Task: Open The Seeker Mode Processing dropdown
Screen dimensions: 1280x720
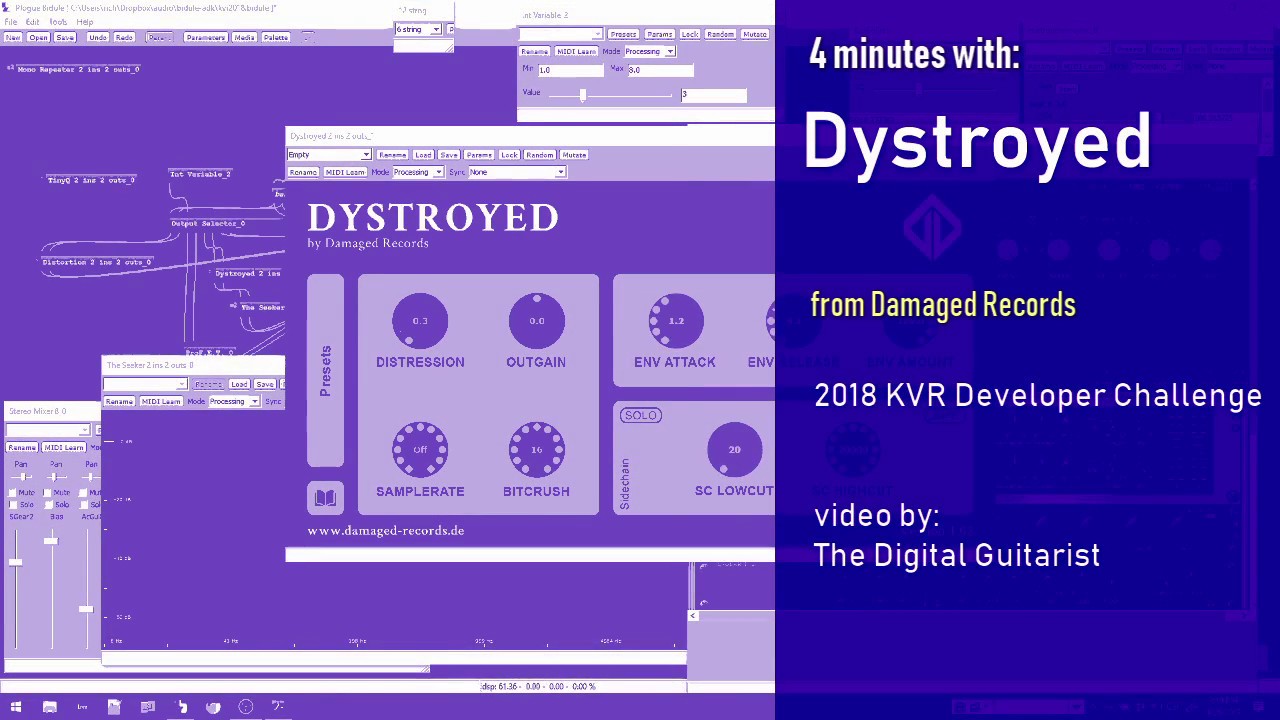Action: [234, 401]
